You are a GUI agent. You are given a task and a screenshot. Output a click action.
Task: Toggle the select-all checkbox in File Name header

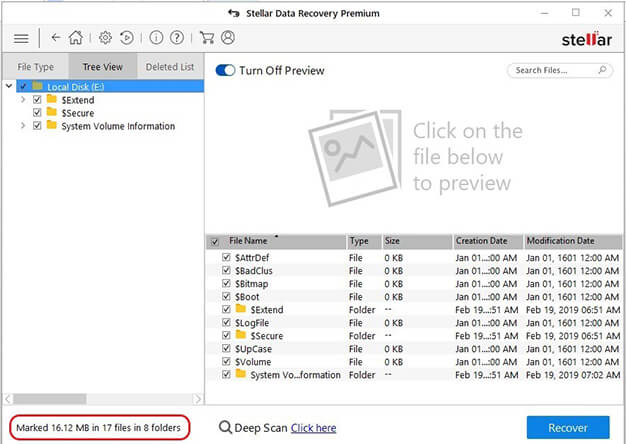[x=215, y=242]
